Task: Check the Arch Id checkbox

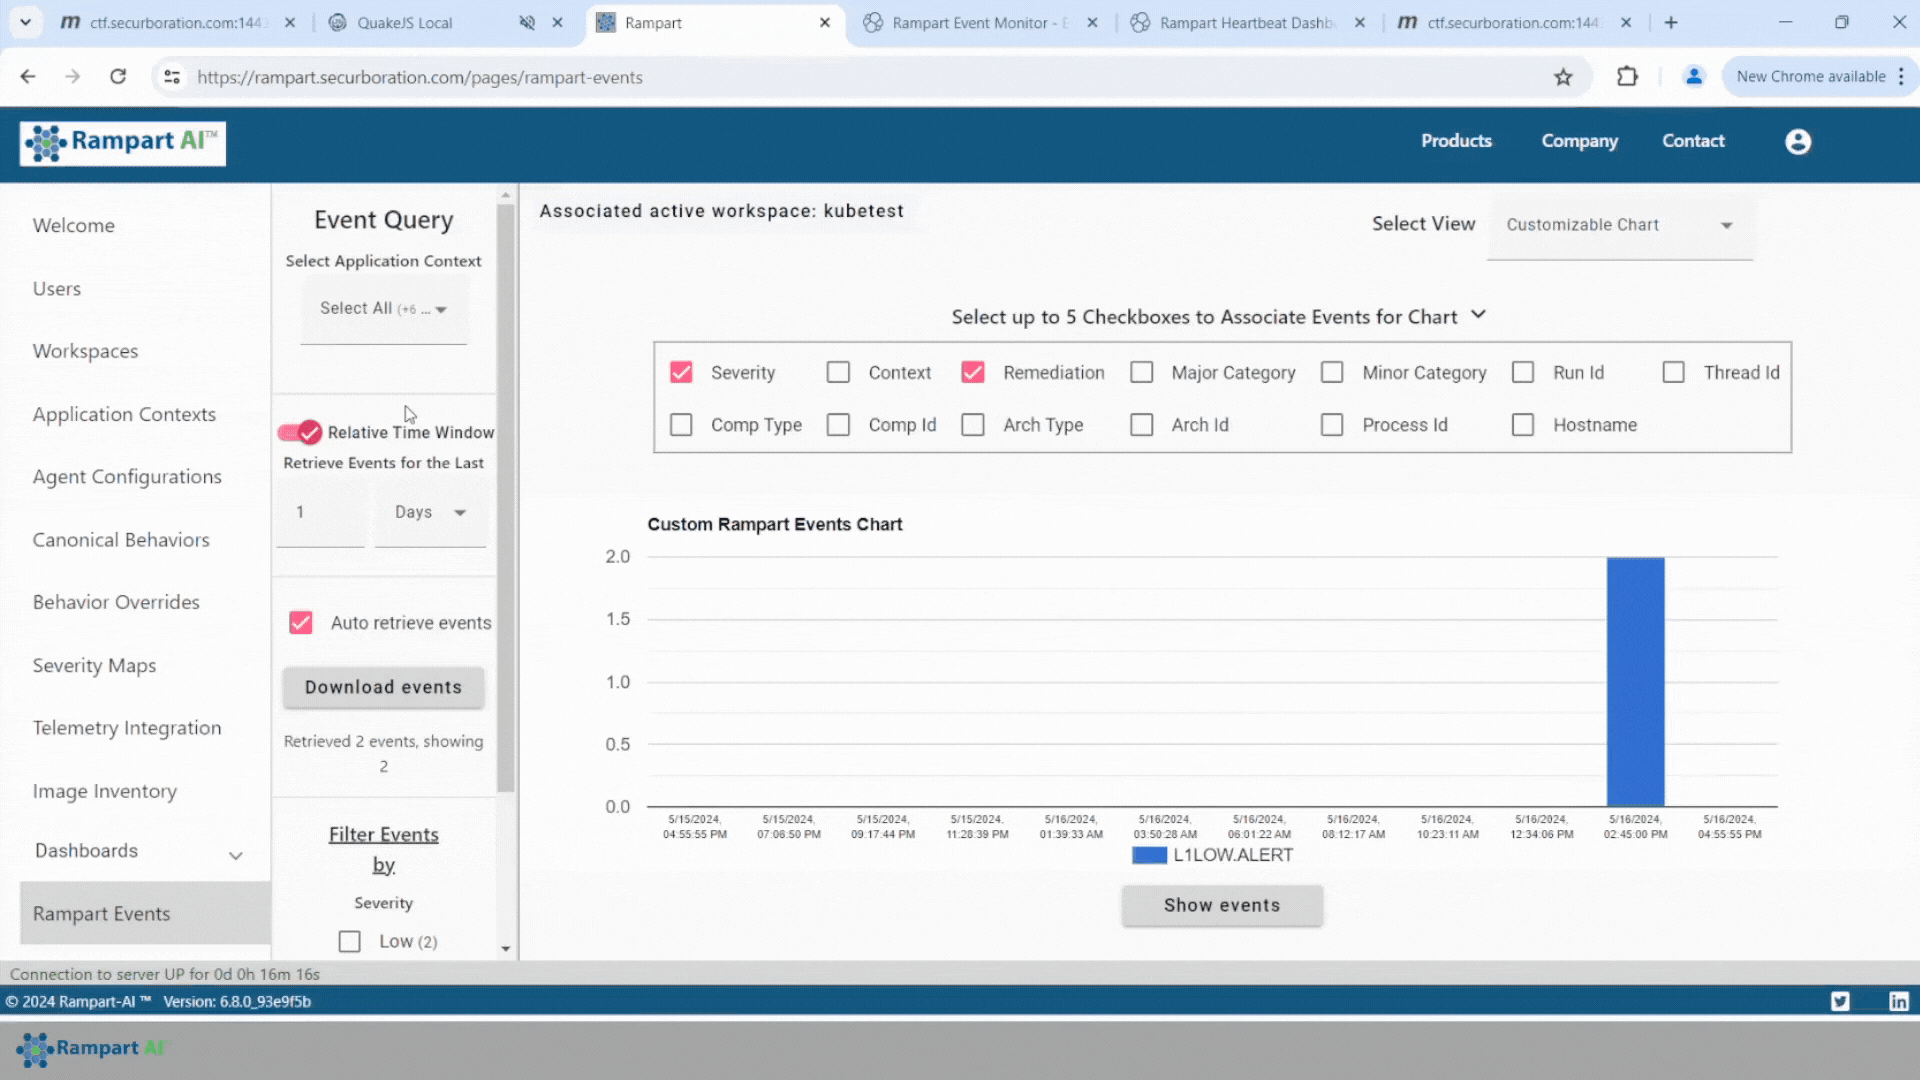Action: click(x=1141, y=425)
